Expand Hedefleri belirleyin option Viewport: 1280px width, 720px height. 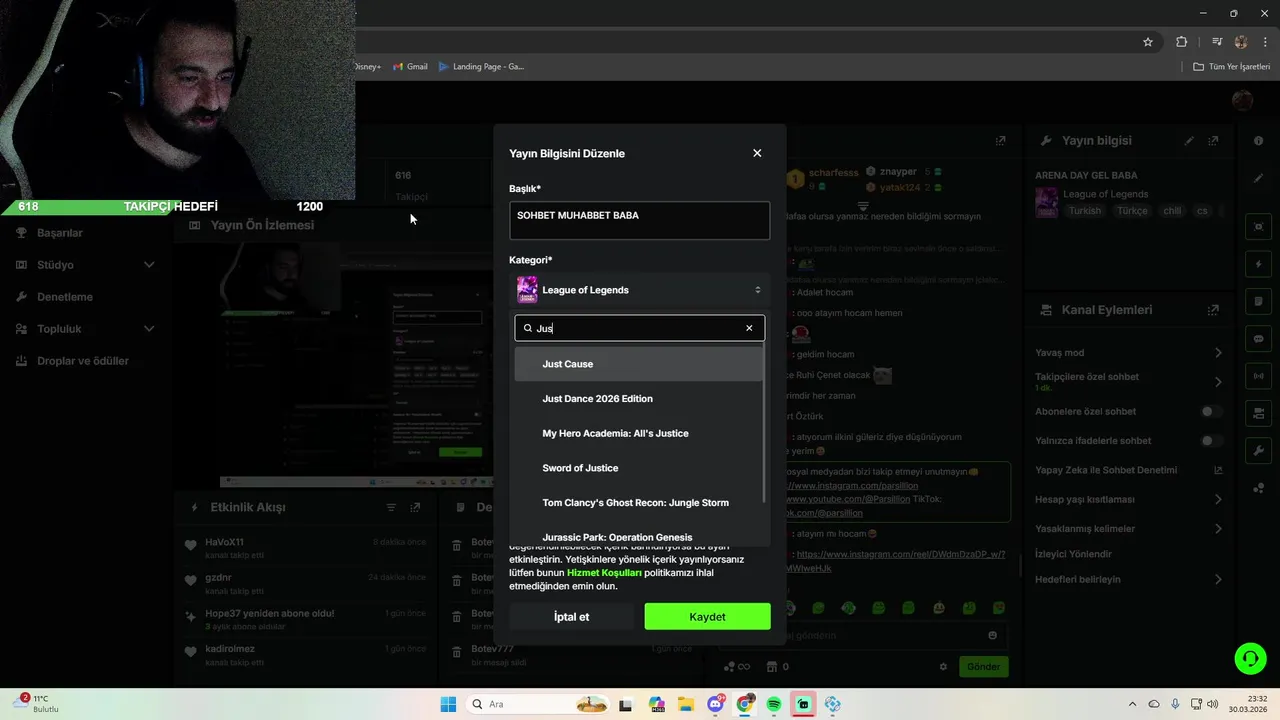(x=1128, y=579)
